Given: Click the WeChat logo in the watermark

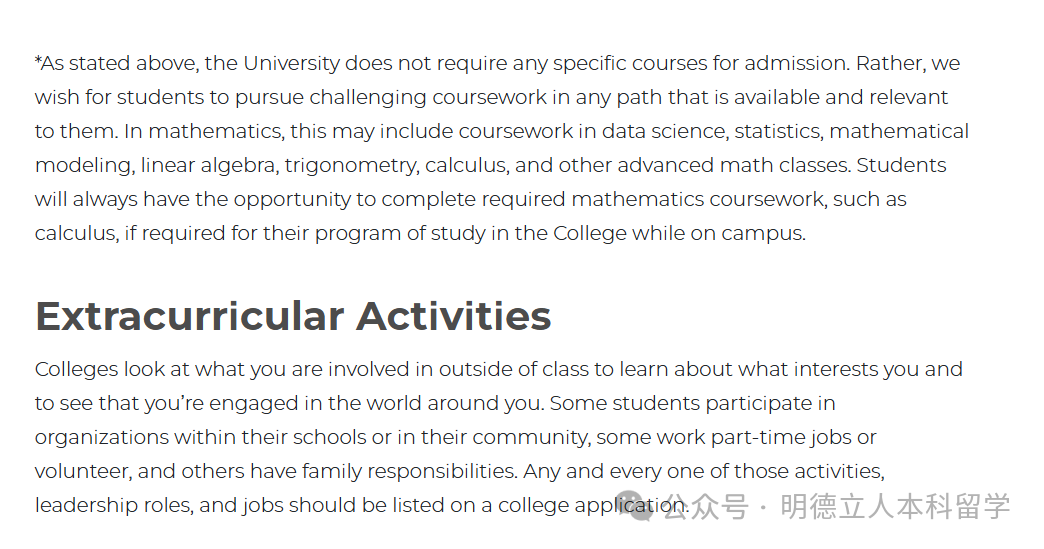Looking at the screenshot, I should coord(634,504).
